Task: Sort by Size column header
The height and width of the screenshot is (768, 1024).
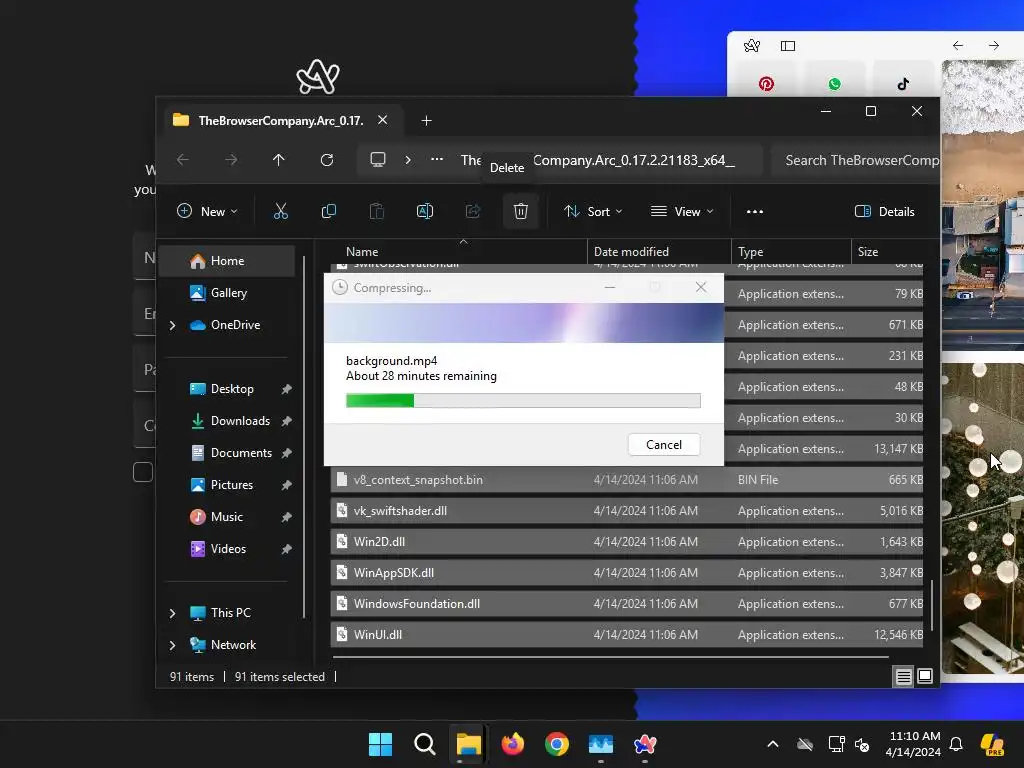Action: (887, 251)
